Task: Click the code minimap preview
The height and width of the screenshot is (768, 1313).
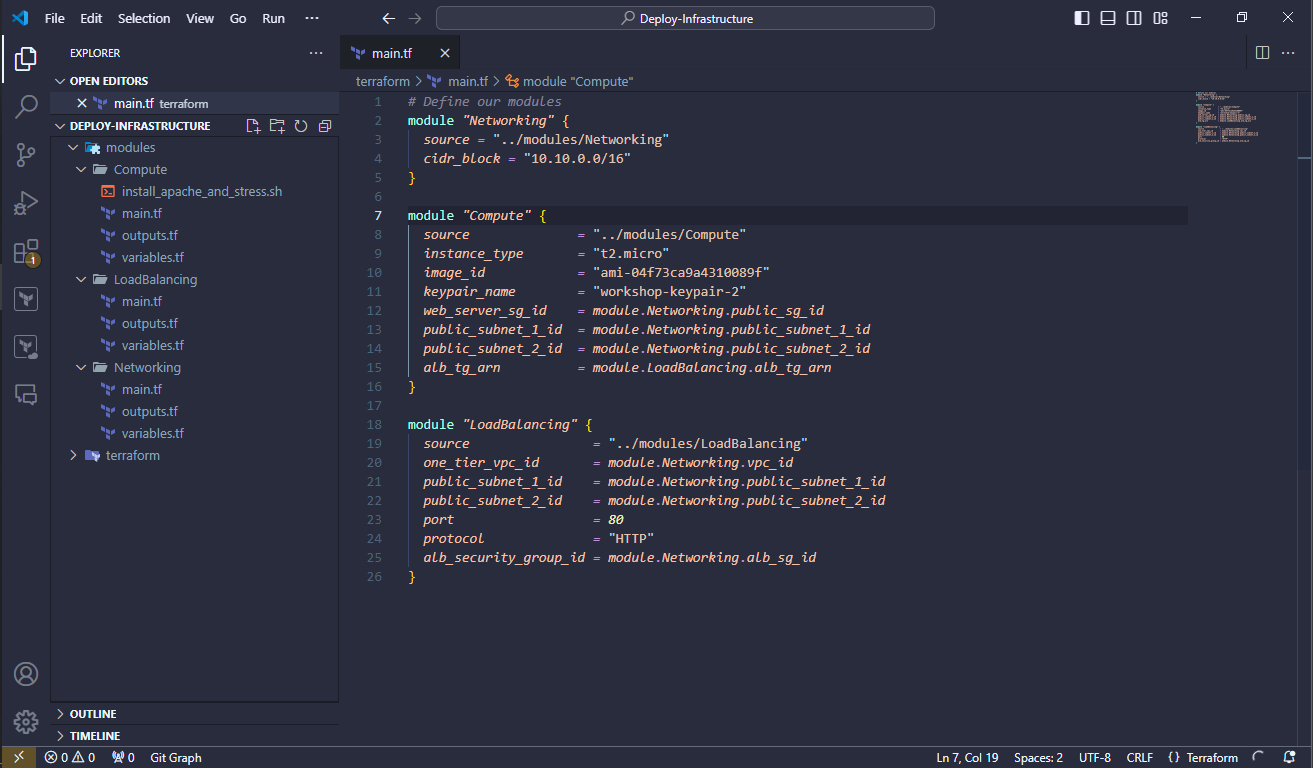Action: [1228, 120]
